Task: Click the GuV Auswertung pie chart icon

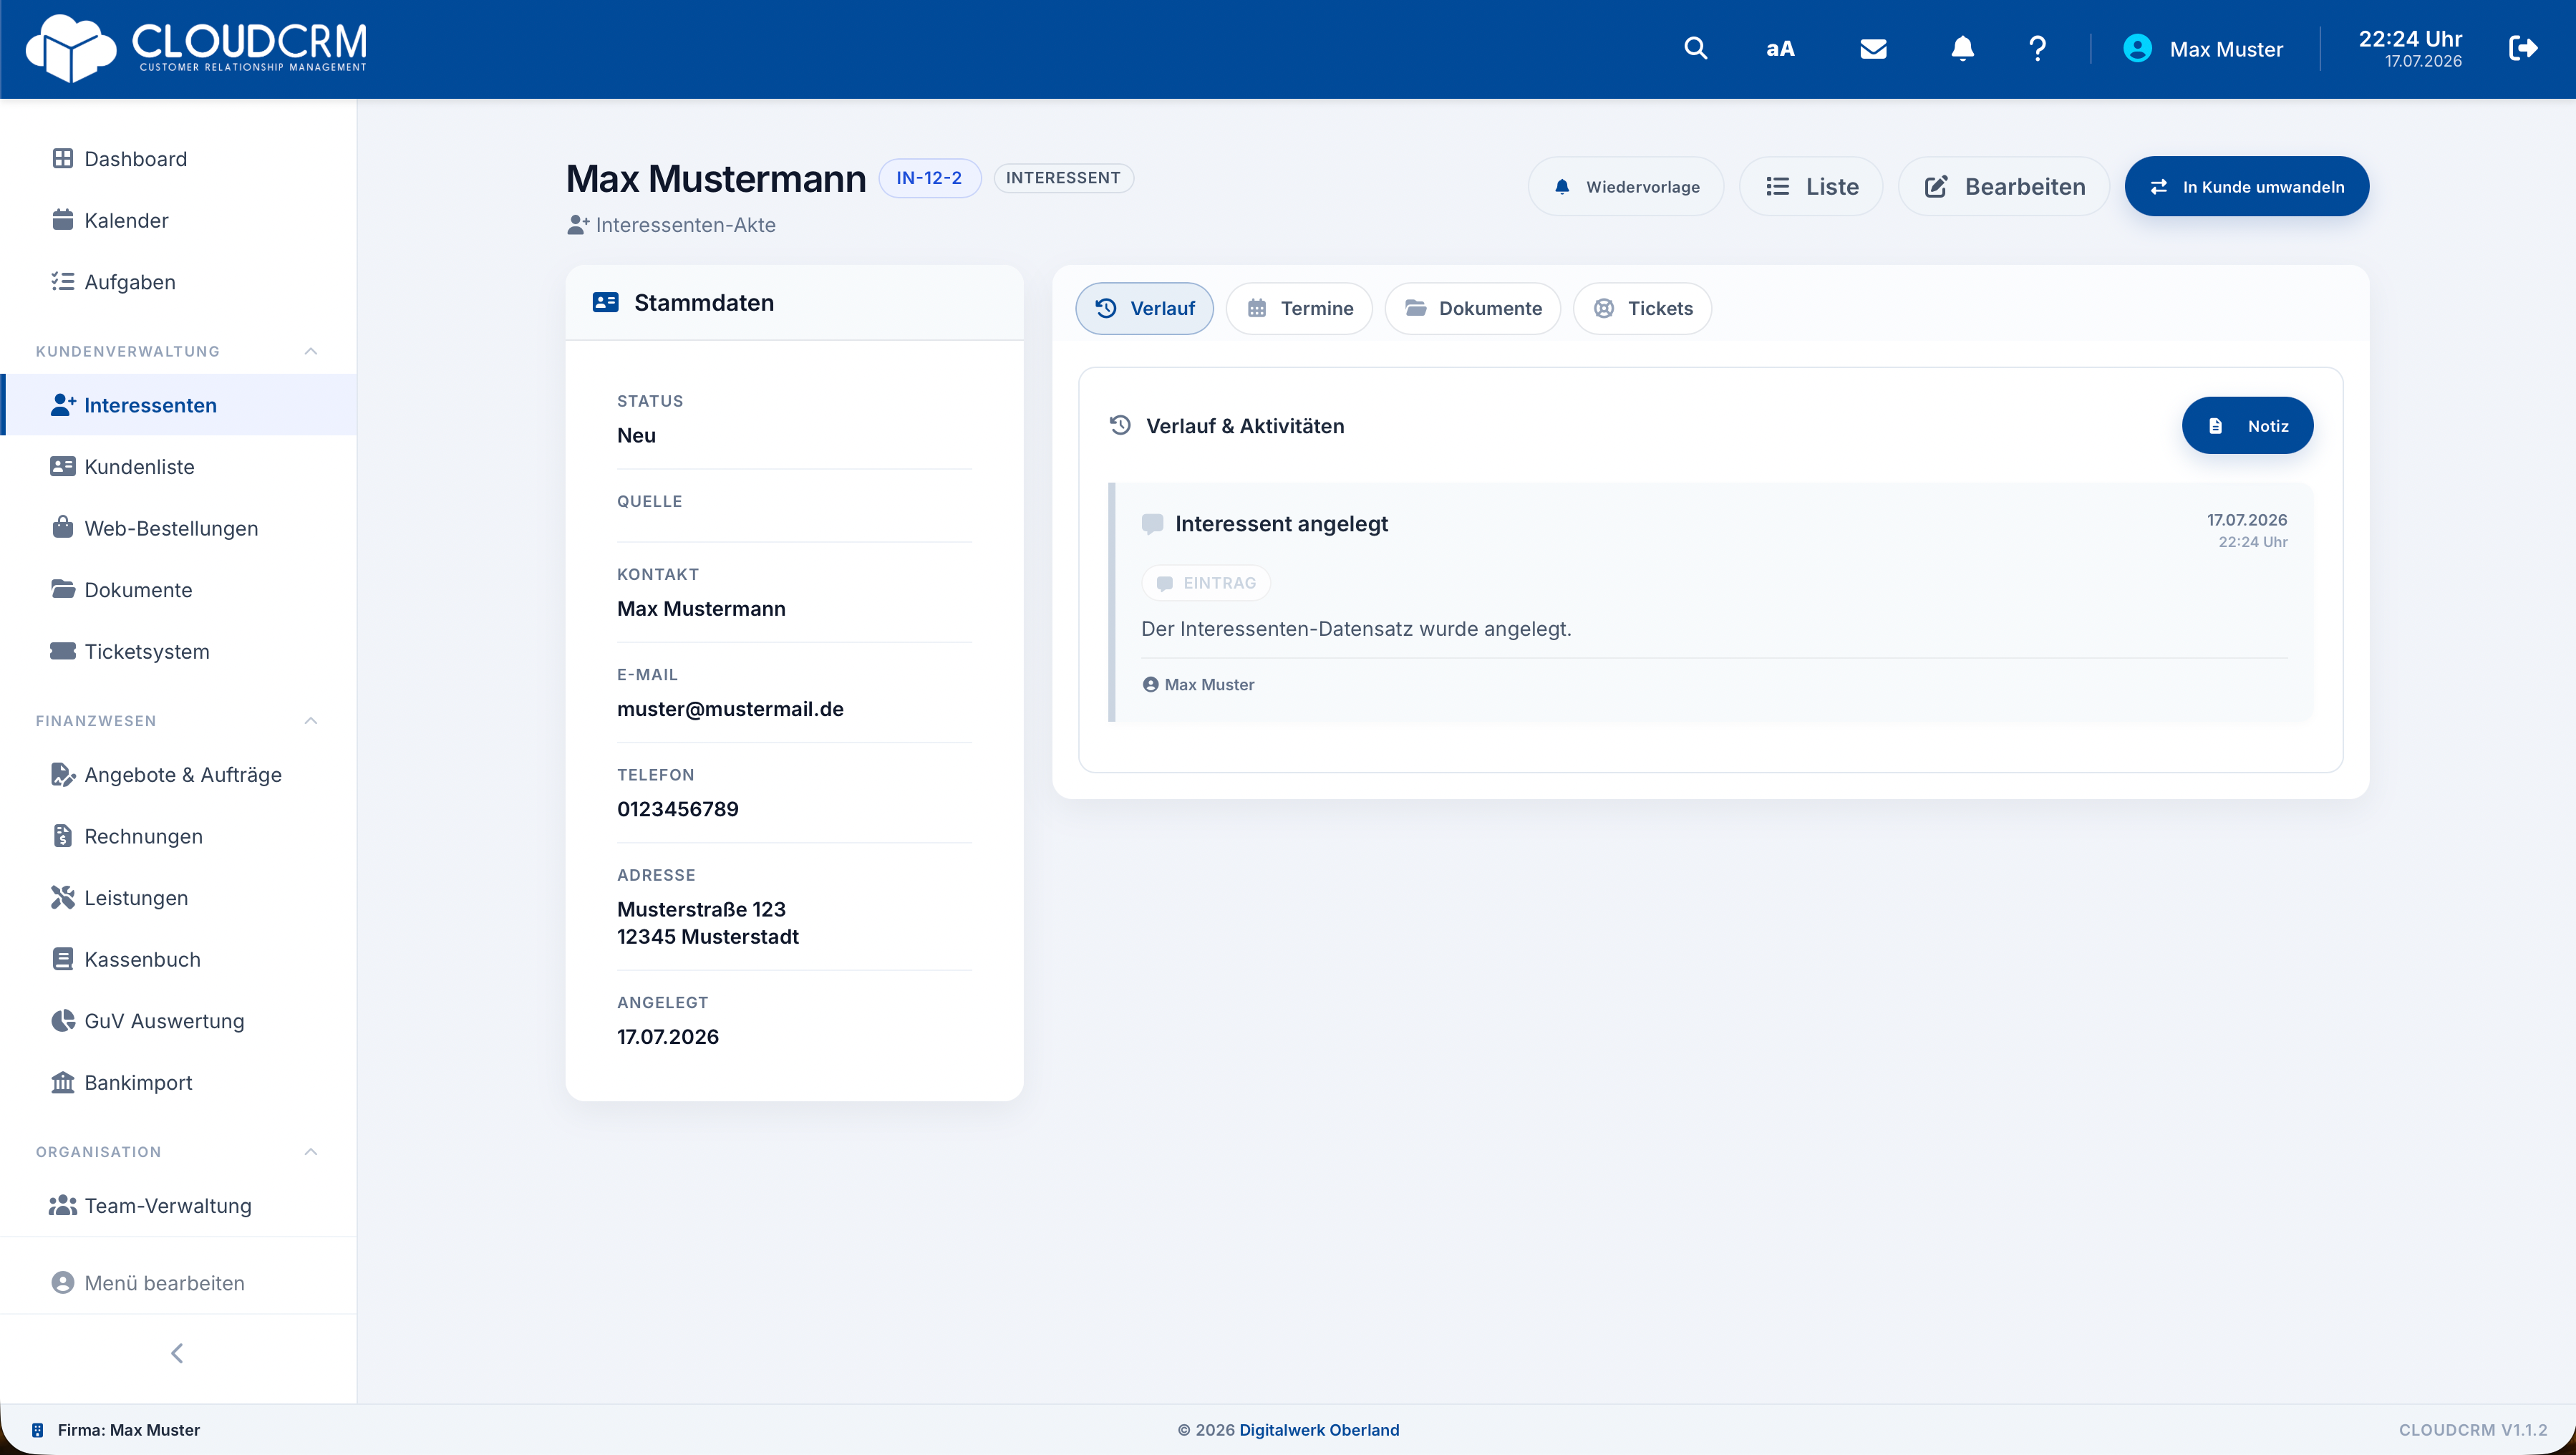Action: tap(63, 1020)
